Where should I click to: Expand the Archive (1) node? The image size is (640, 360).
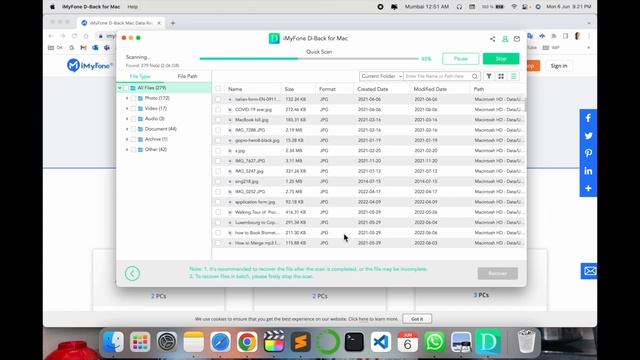point(127,139)
